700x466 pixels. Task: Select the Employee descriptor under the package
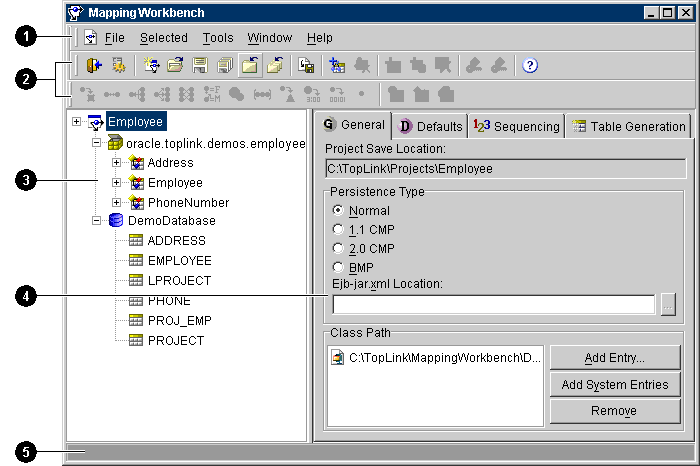(x=175, y=183)
